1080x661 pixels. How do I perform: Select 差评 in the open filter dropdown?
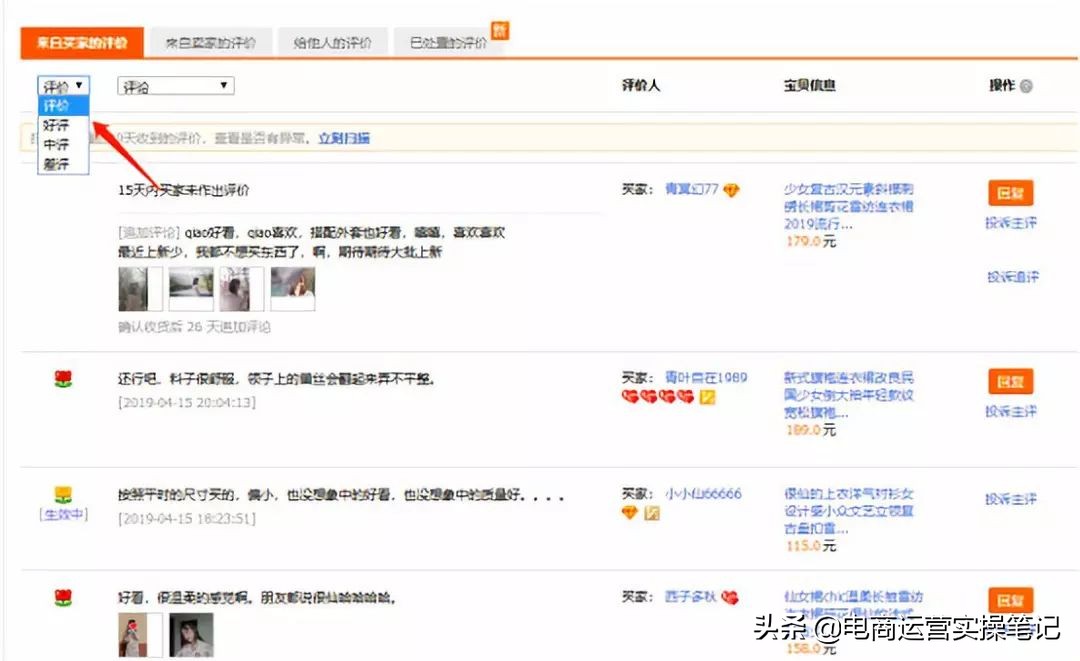point(55,163)
